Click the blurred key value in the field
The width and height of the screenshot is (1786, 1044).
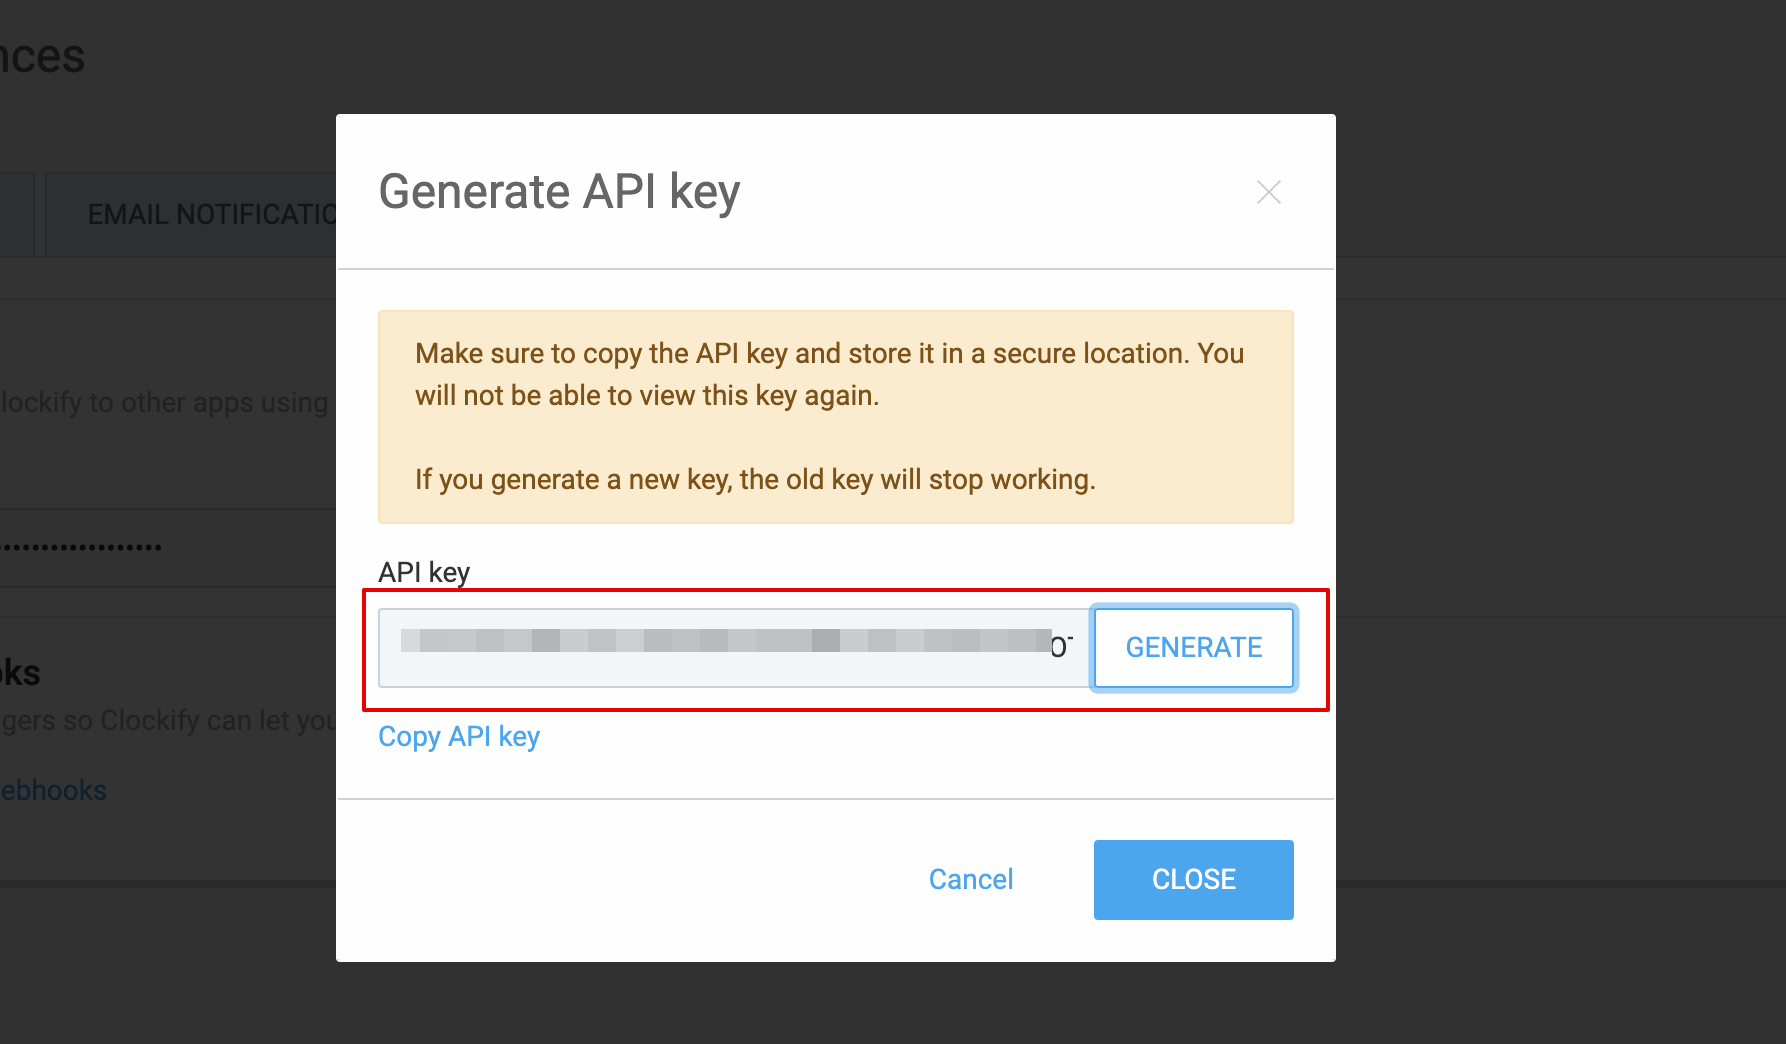725,641
